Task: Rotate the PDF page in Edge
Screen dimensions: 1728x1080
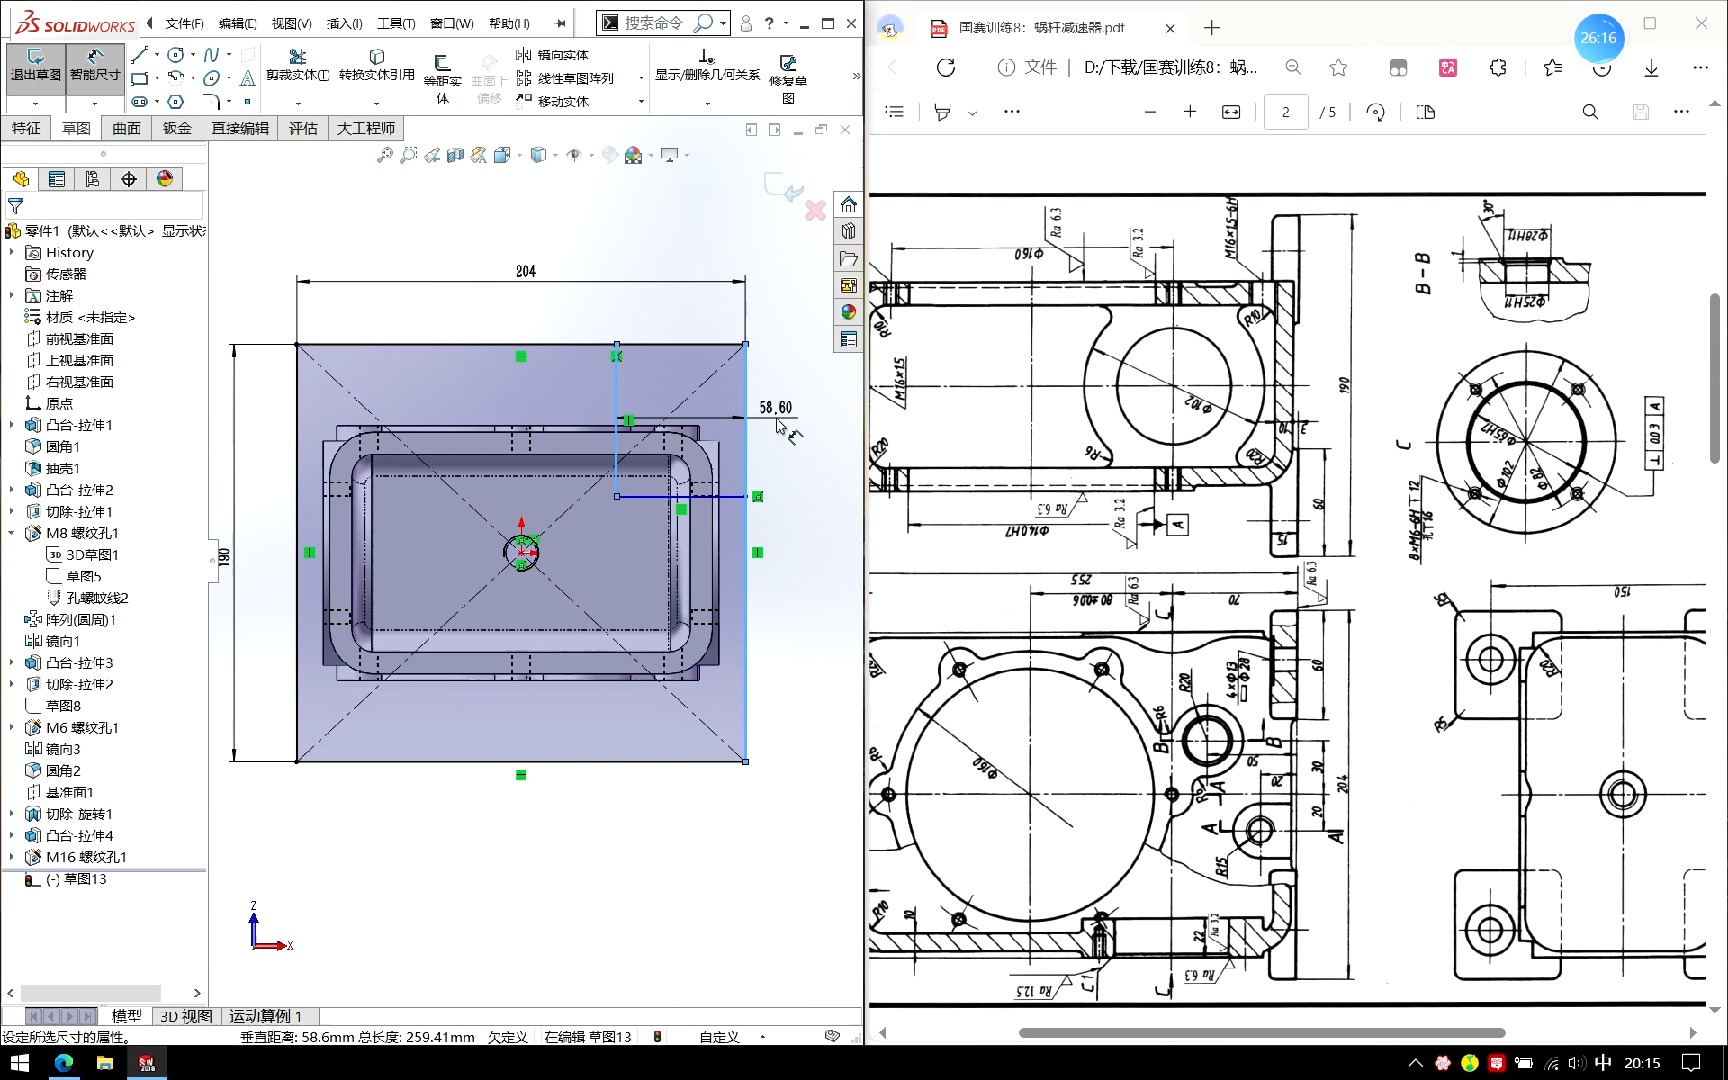Action: (1376, 112)
